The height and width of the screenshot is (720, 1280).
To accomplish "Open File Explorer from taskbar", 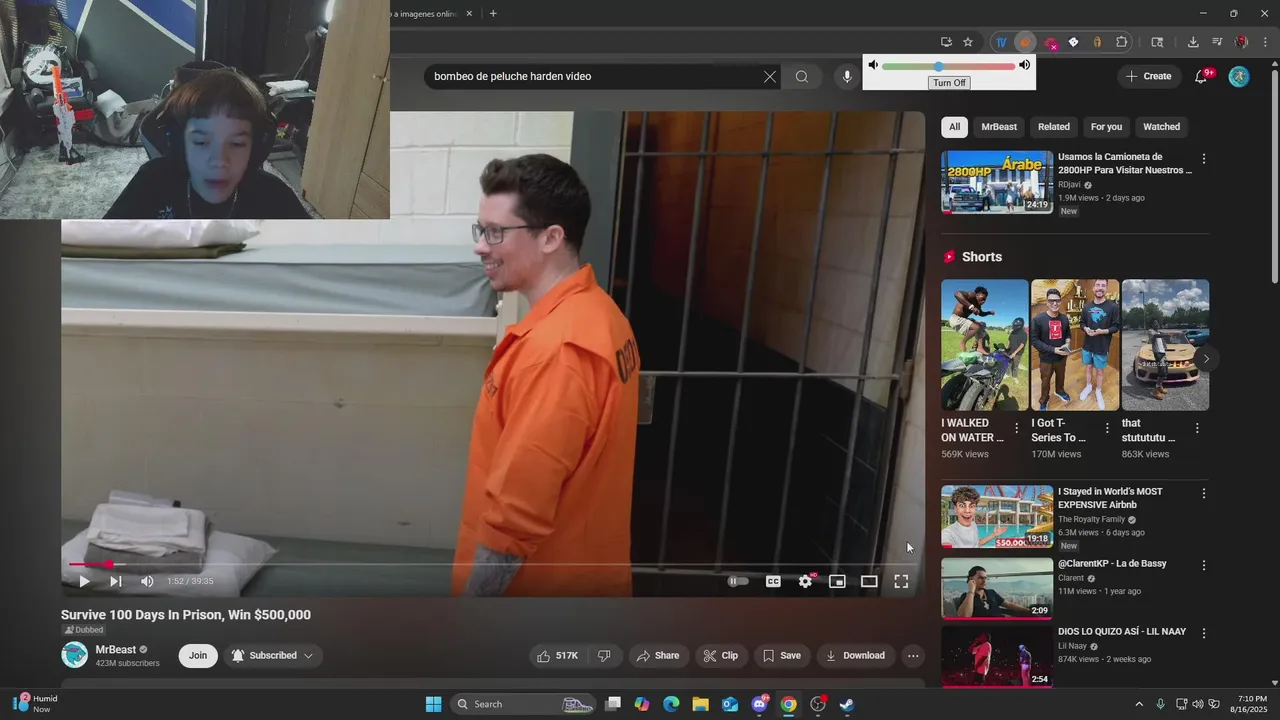I will [700, 704].
